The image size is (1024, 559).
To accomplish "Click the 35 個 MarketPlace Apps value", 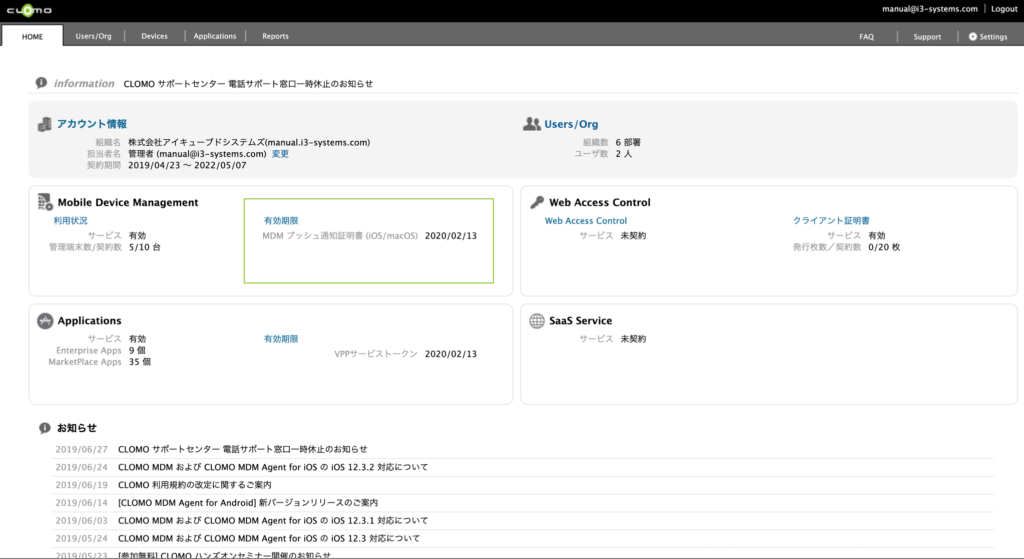I will tap(140, 362).
